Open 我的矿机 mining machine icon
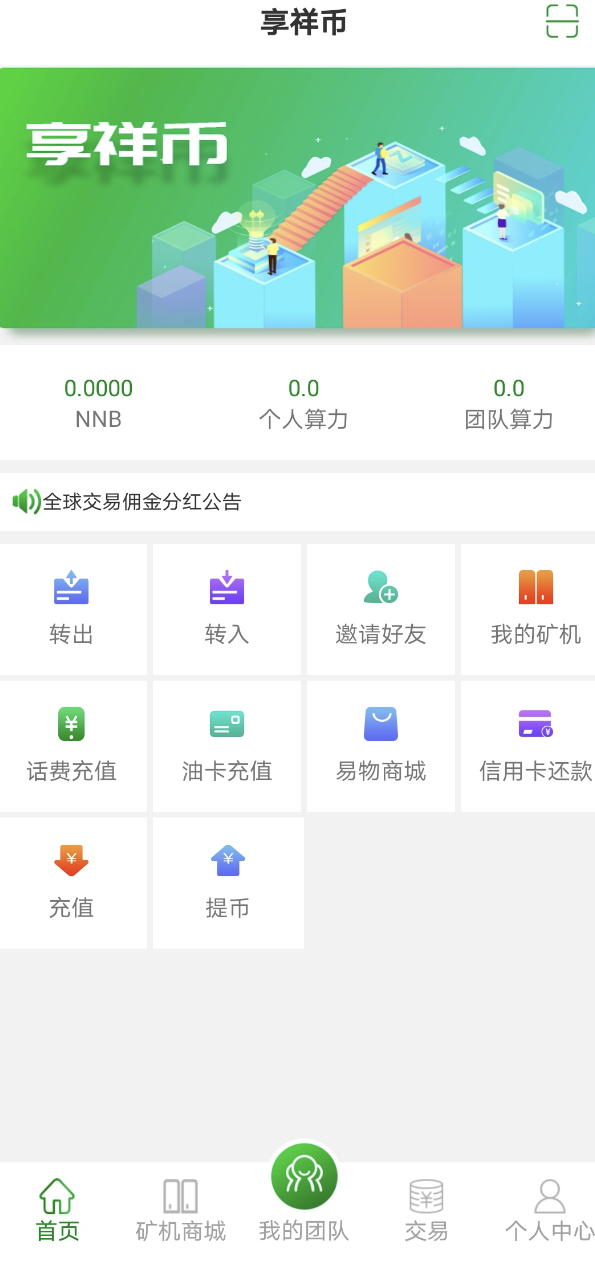Viewport: 595px width, 1261px height. 536,586
